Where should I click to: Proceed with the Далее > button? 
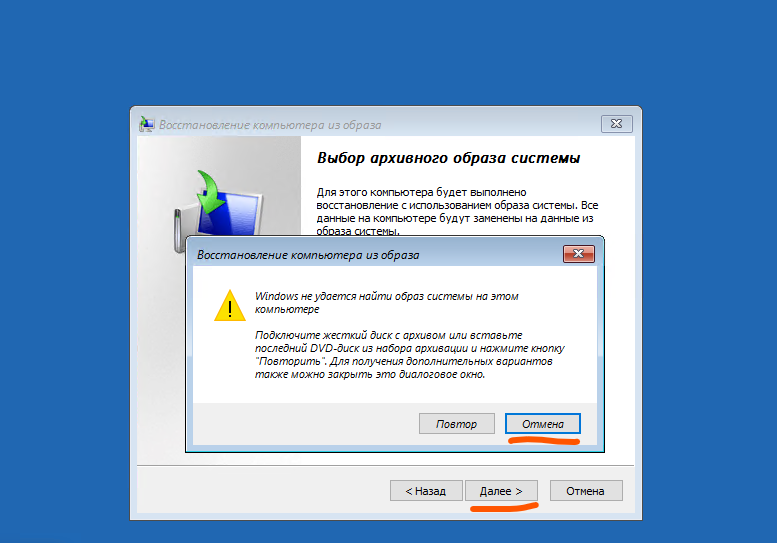[x=501, y=490]
